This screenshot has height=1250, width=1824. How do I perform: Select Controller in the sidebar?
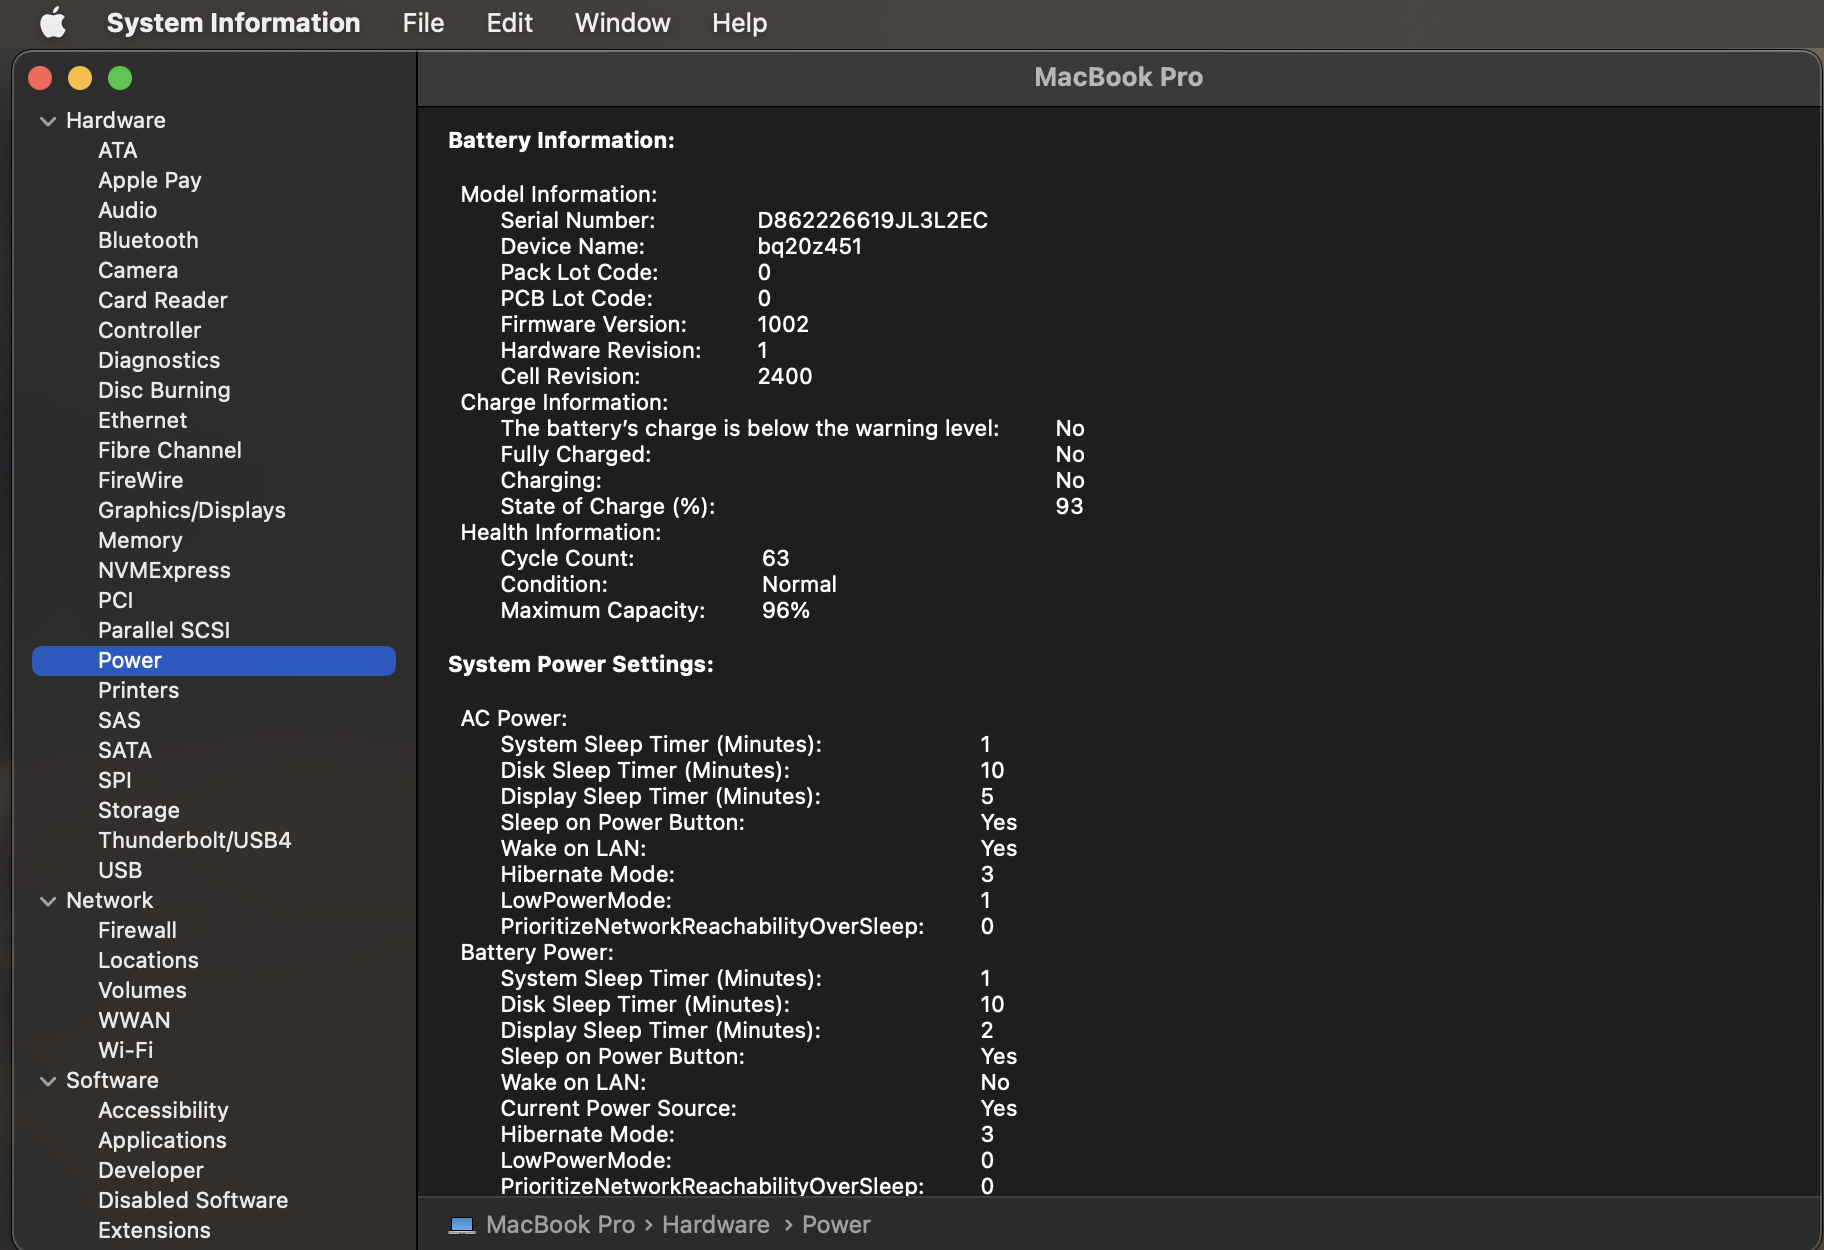pos(150,330)
